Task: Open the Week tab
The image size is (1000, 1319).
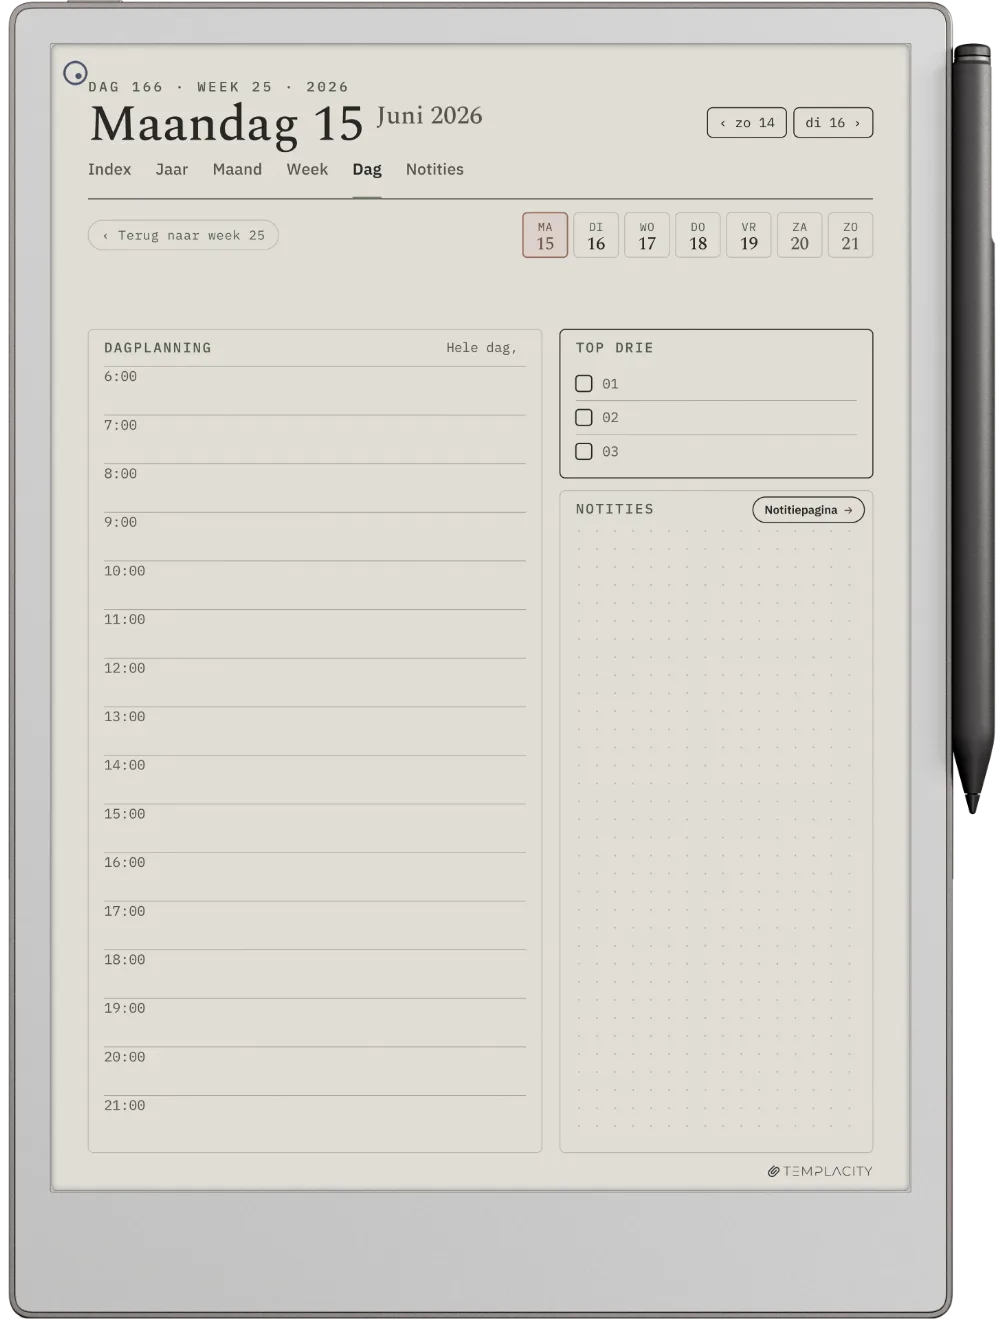Action: pos(307,170)
